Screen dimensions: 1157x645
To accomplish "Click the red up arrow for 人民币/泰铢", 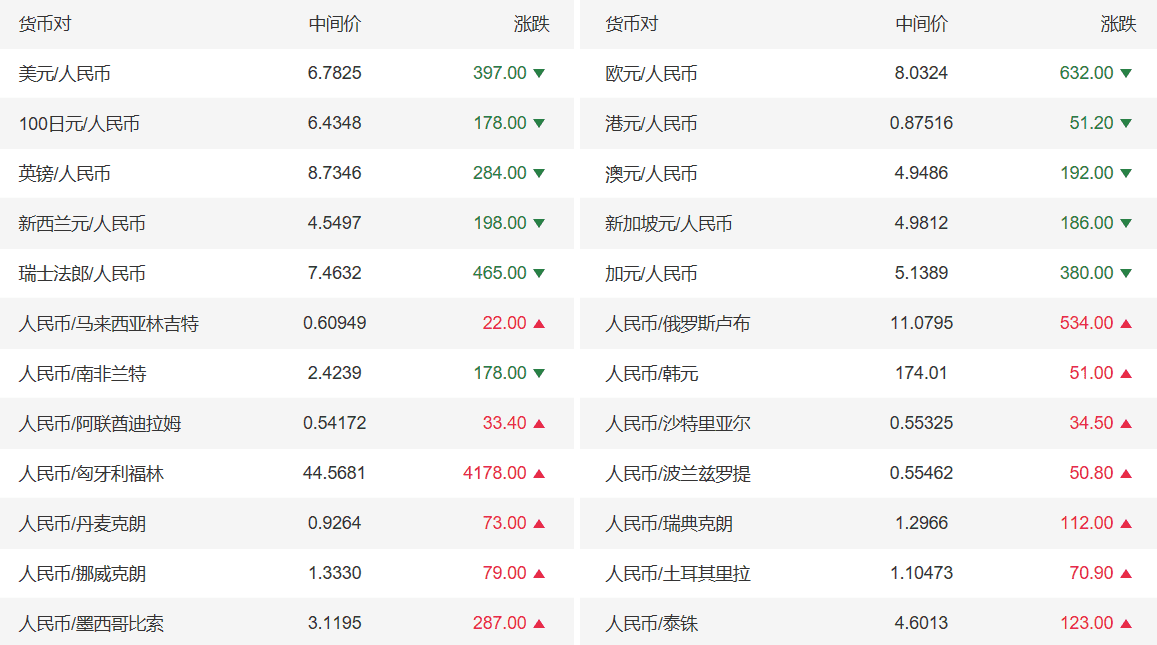I will (x=1126, y=623).
